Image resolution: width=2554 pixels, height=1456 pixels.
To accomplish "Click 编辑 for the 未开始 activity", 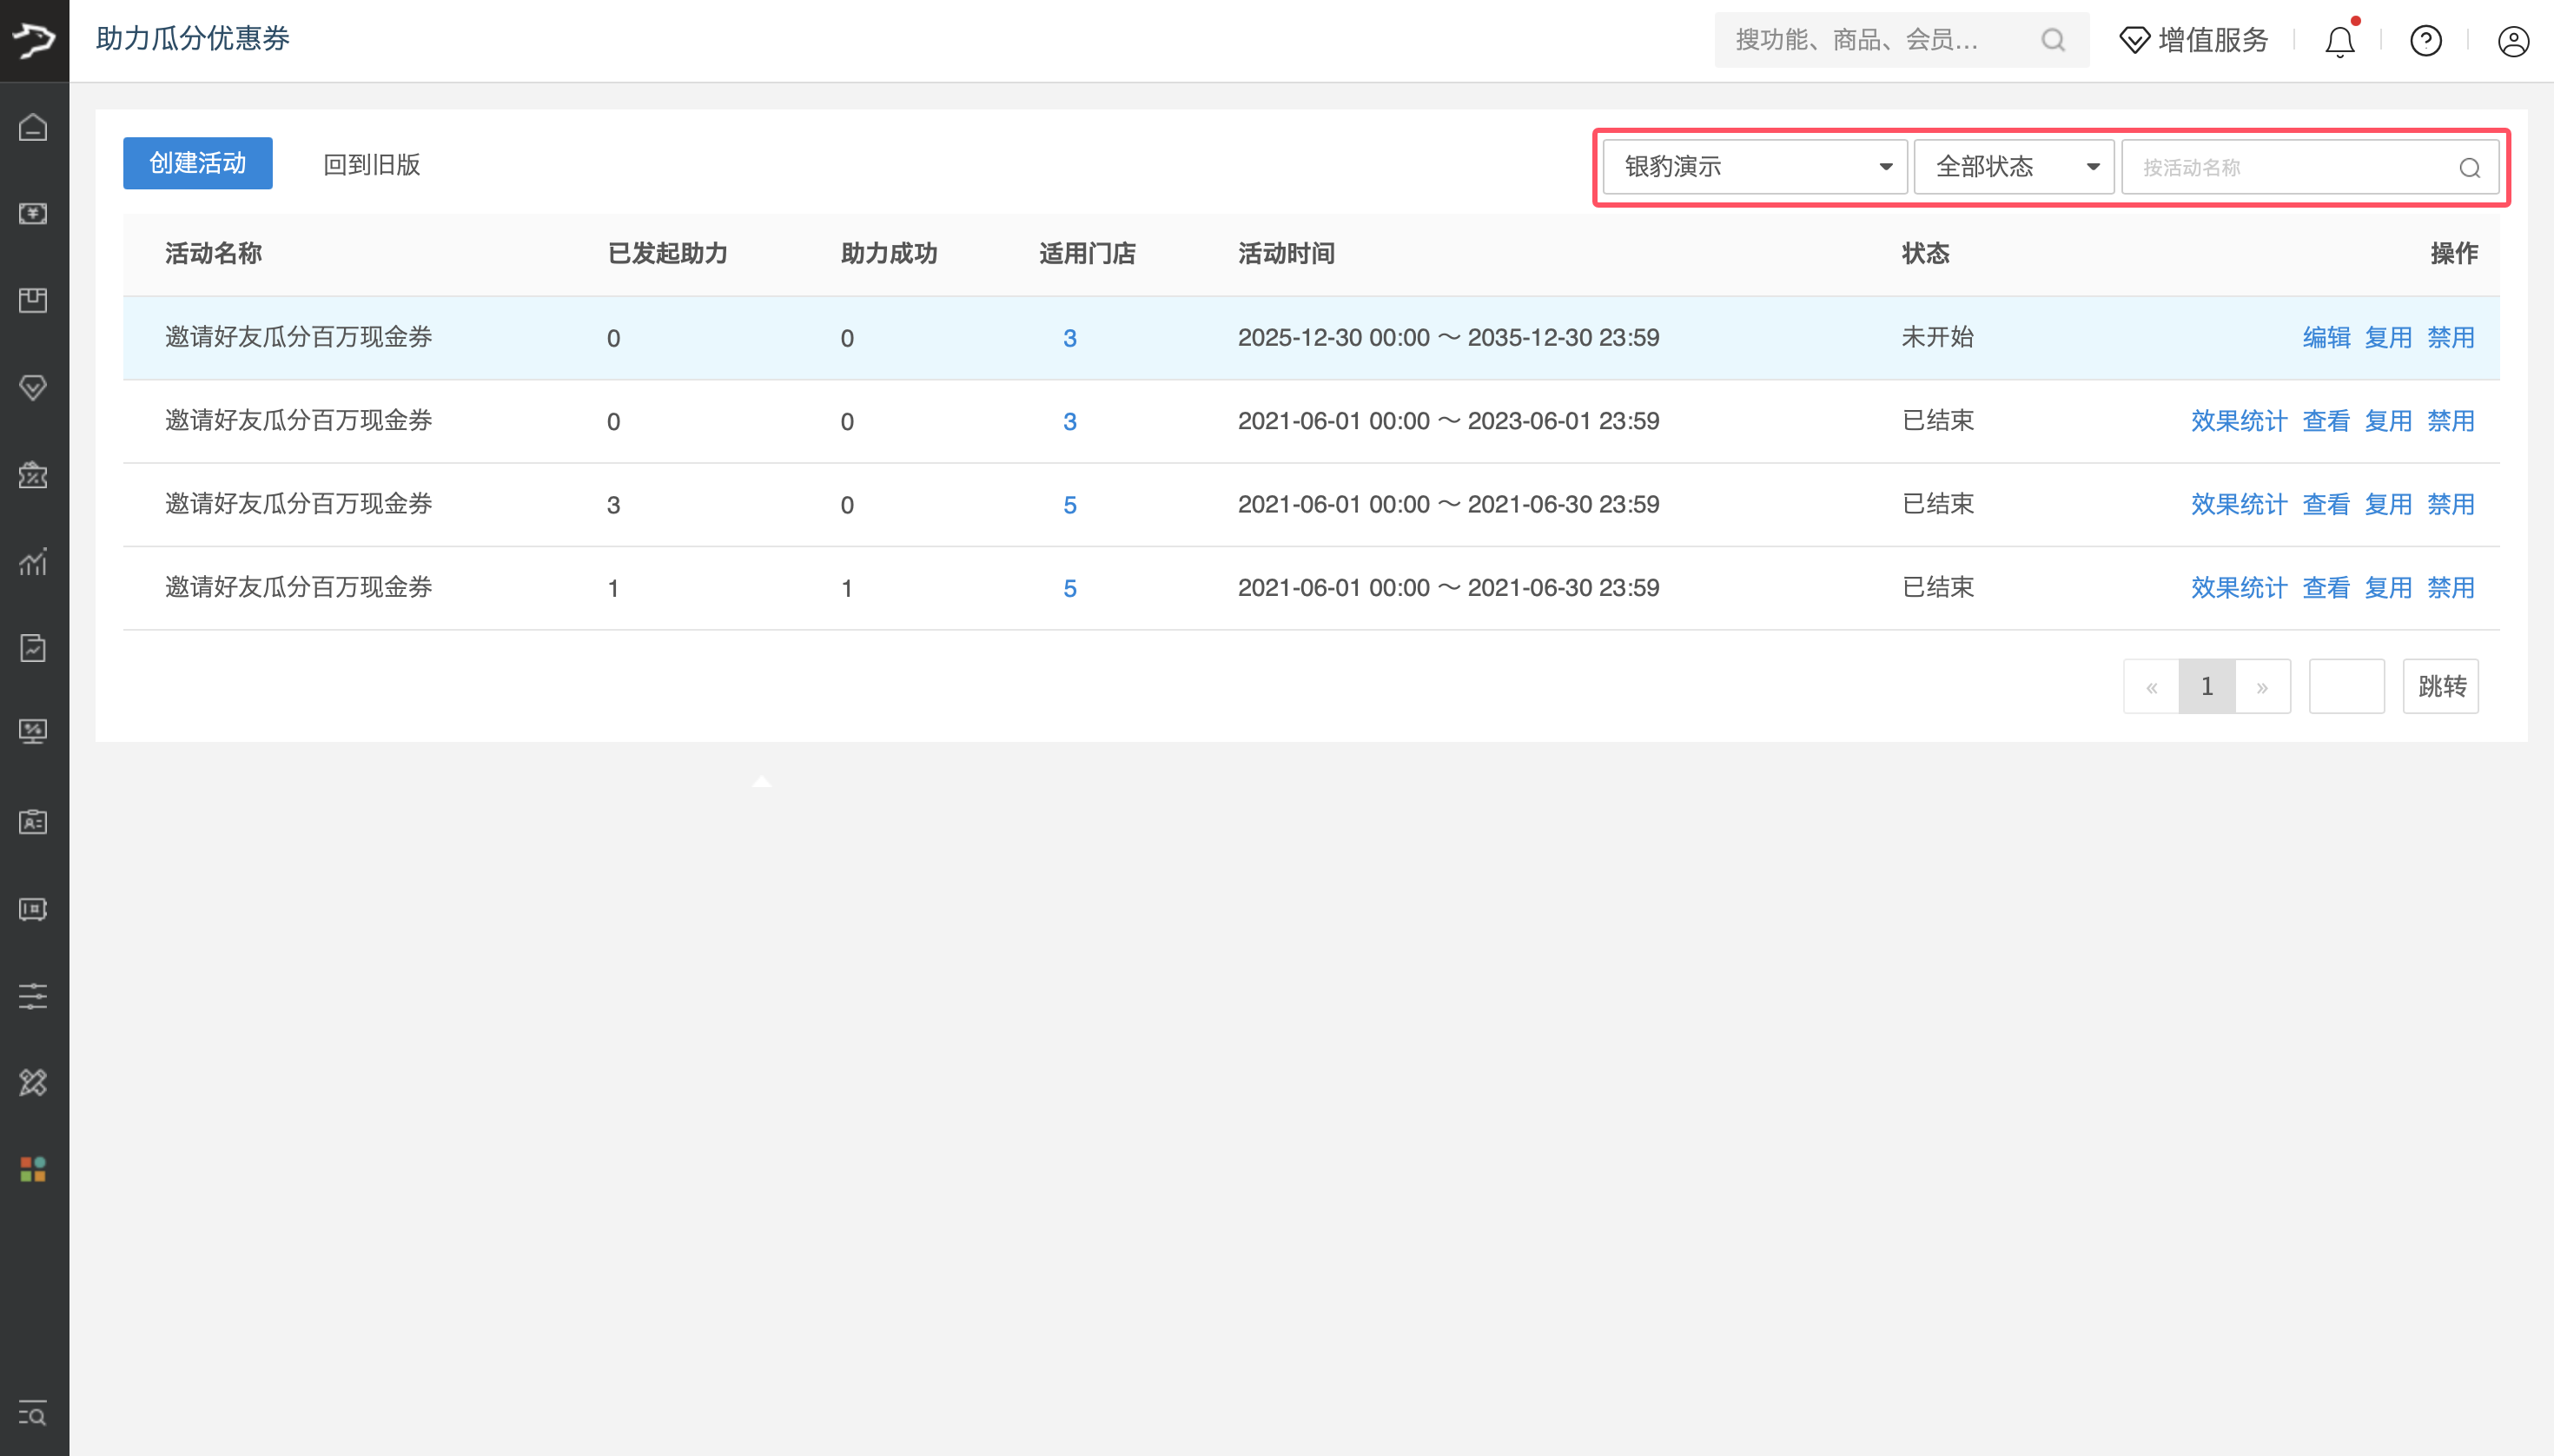I will pos(2326,338).
